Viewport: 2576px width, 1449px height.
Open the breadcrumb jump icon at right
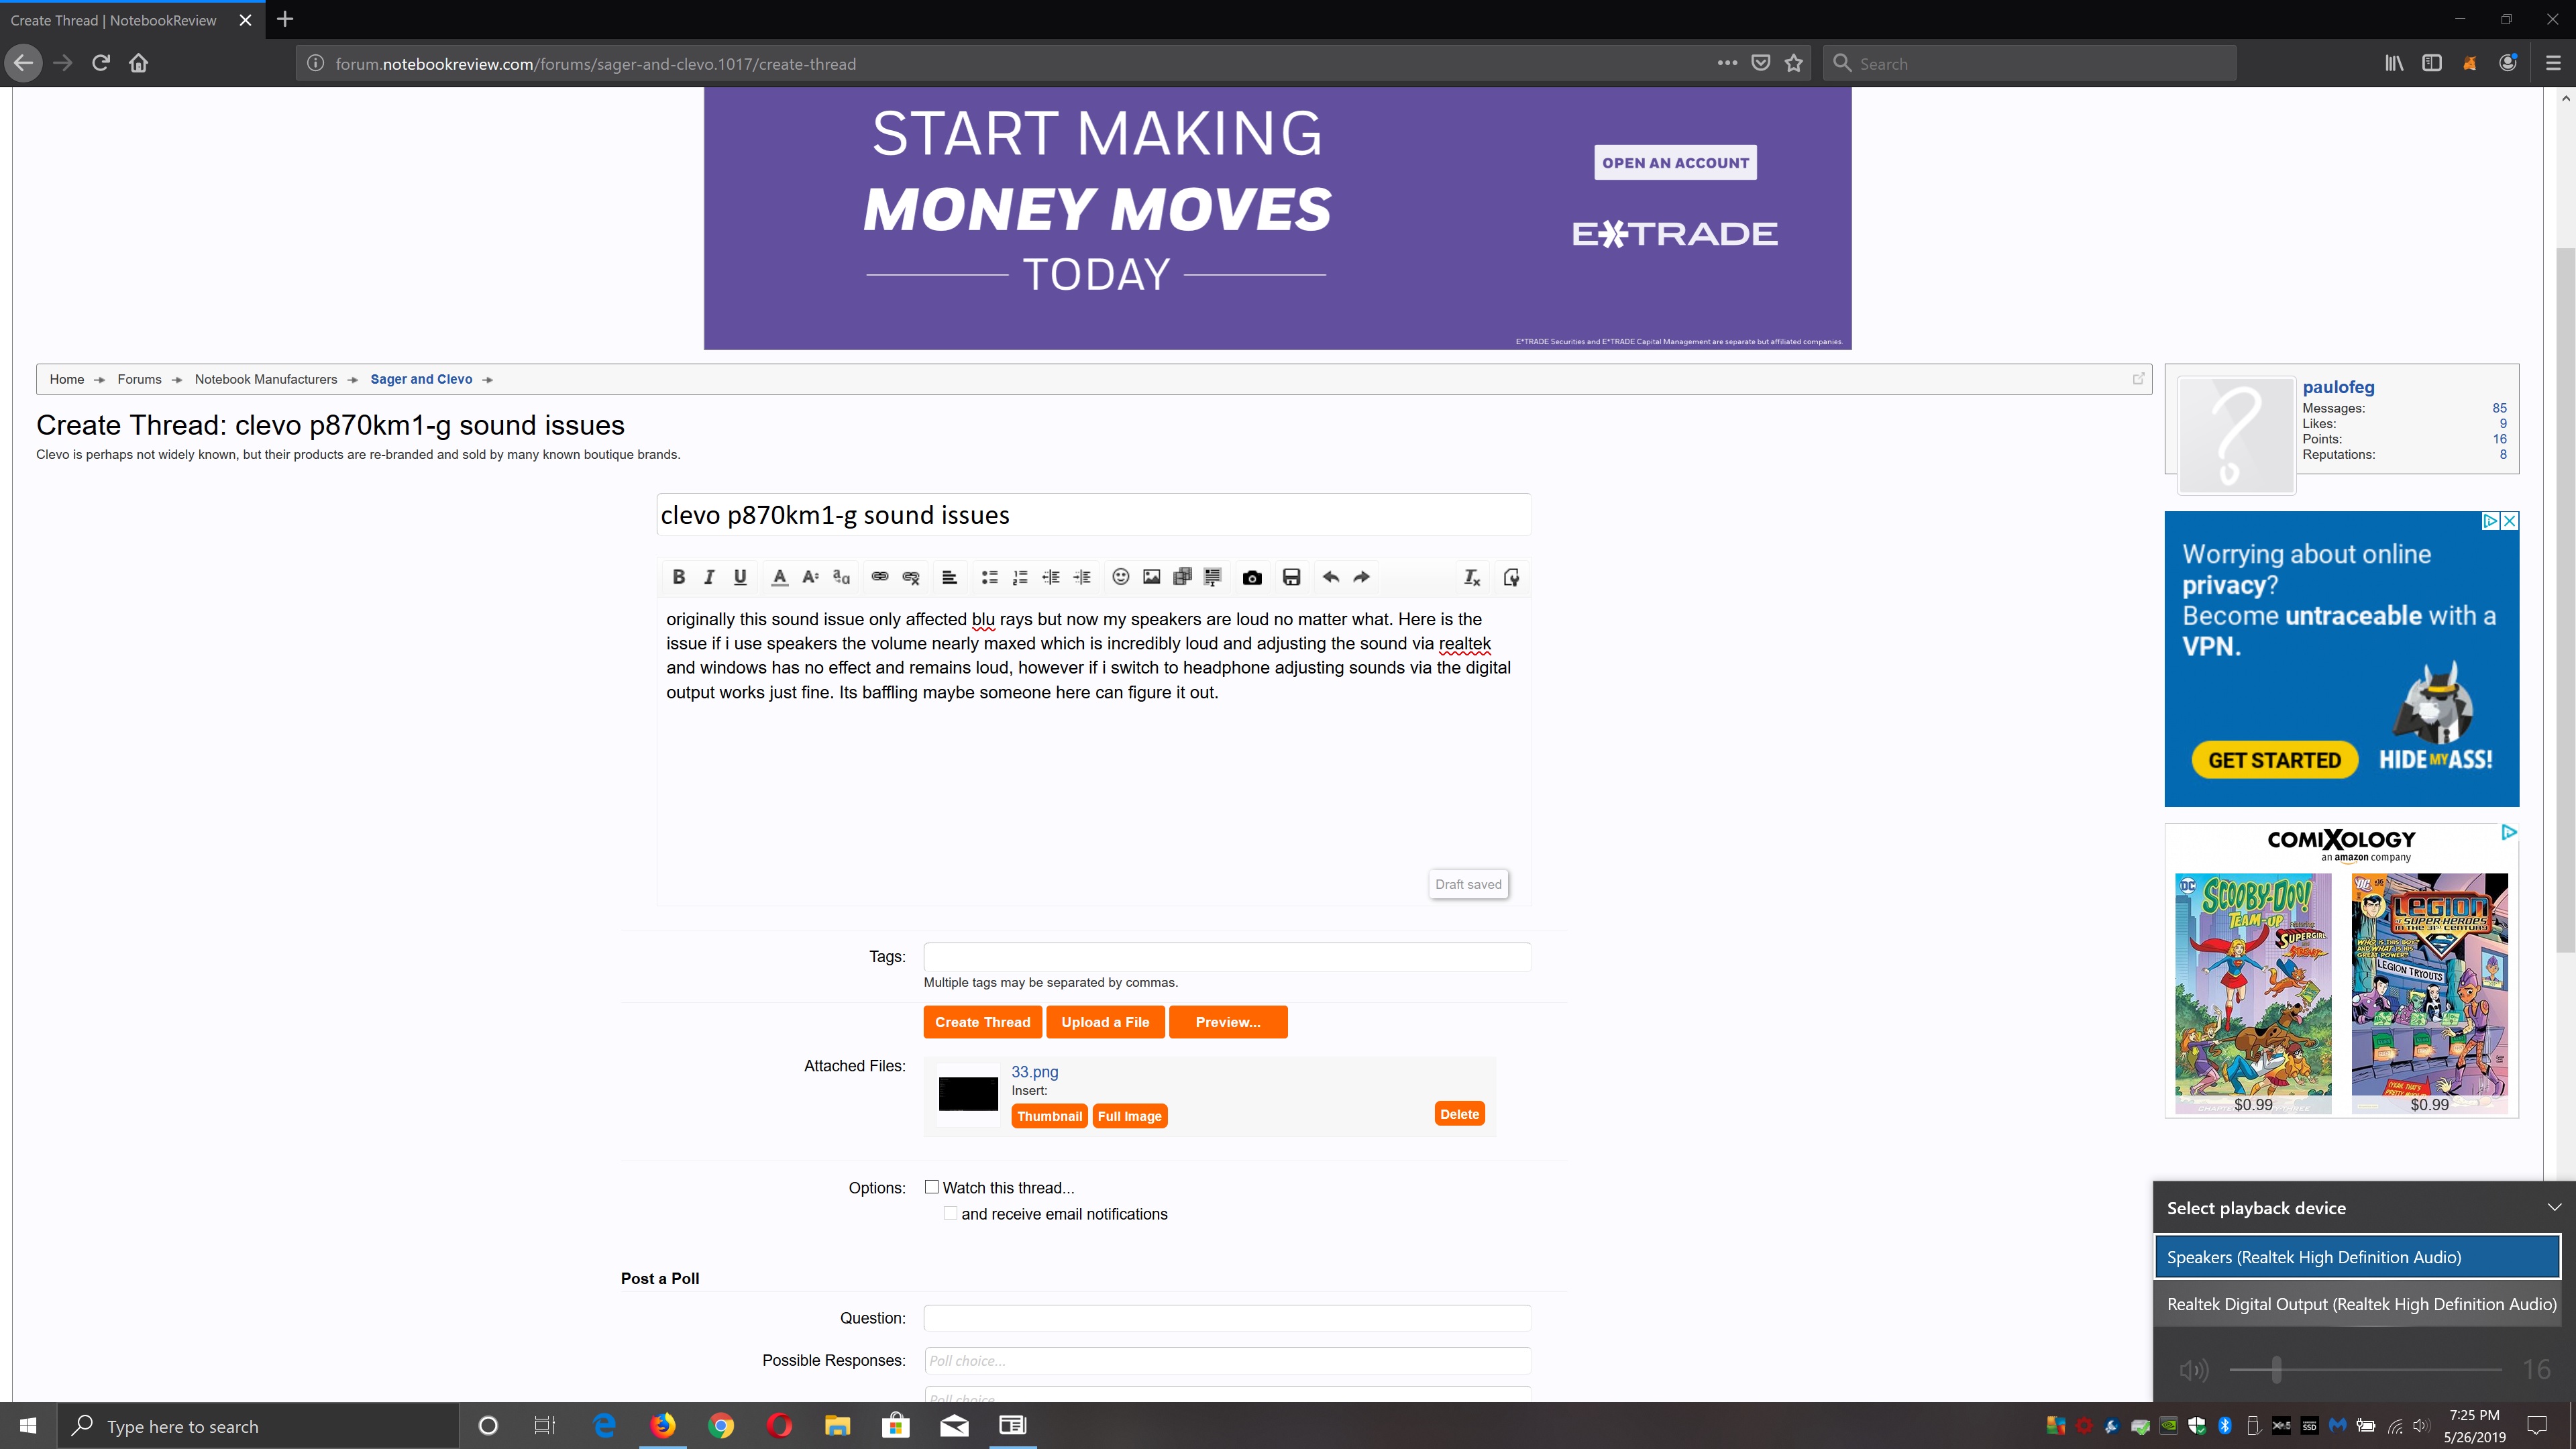tap(2138, 379)
